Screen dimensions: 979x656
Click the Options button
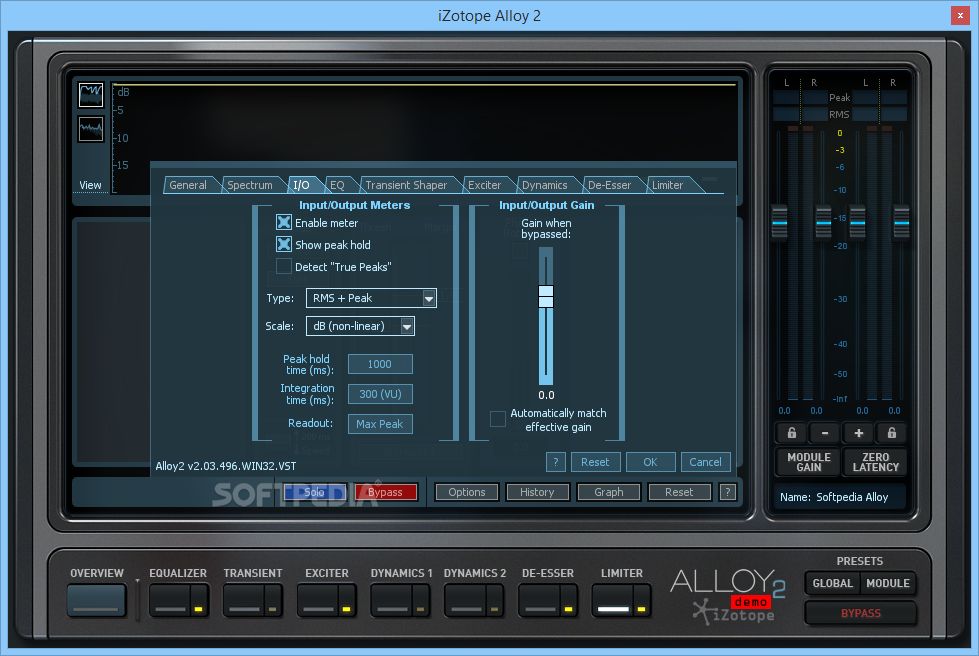coord(466,492)
